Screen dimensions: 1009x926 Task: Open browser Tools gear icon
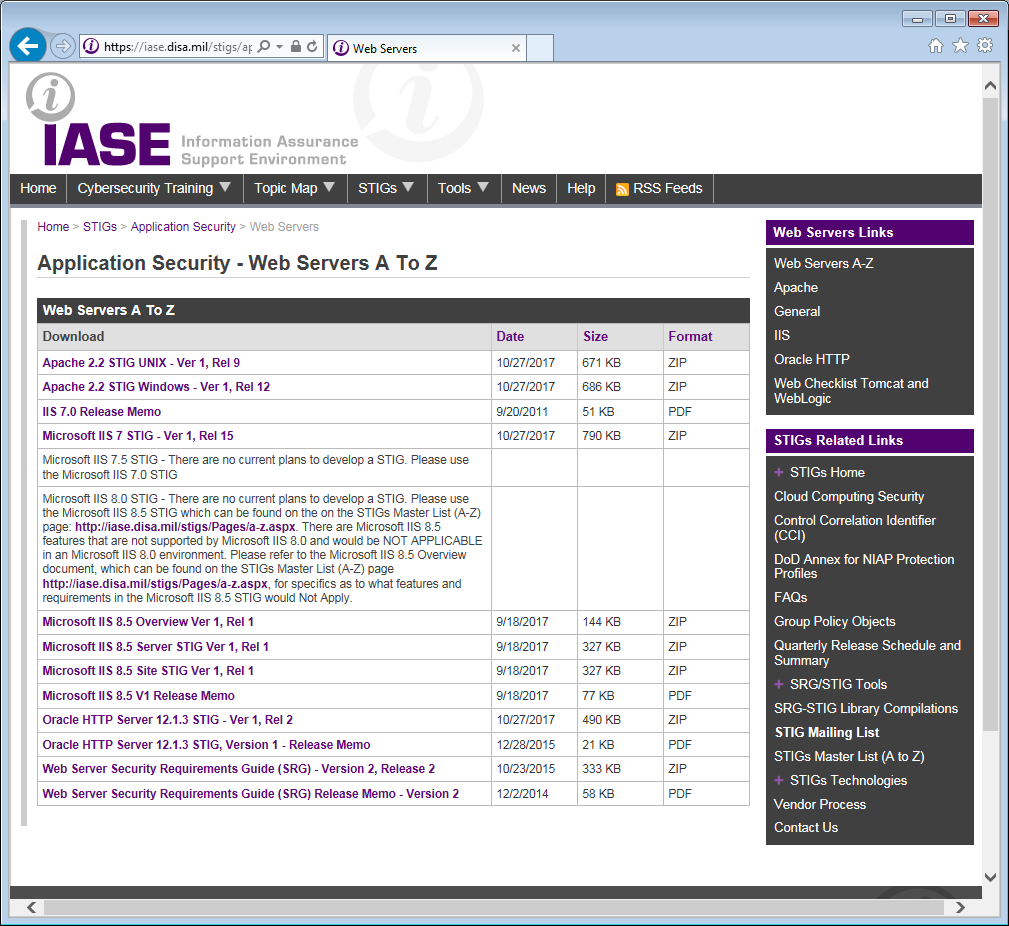(985, 46)
